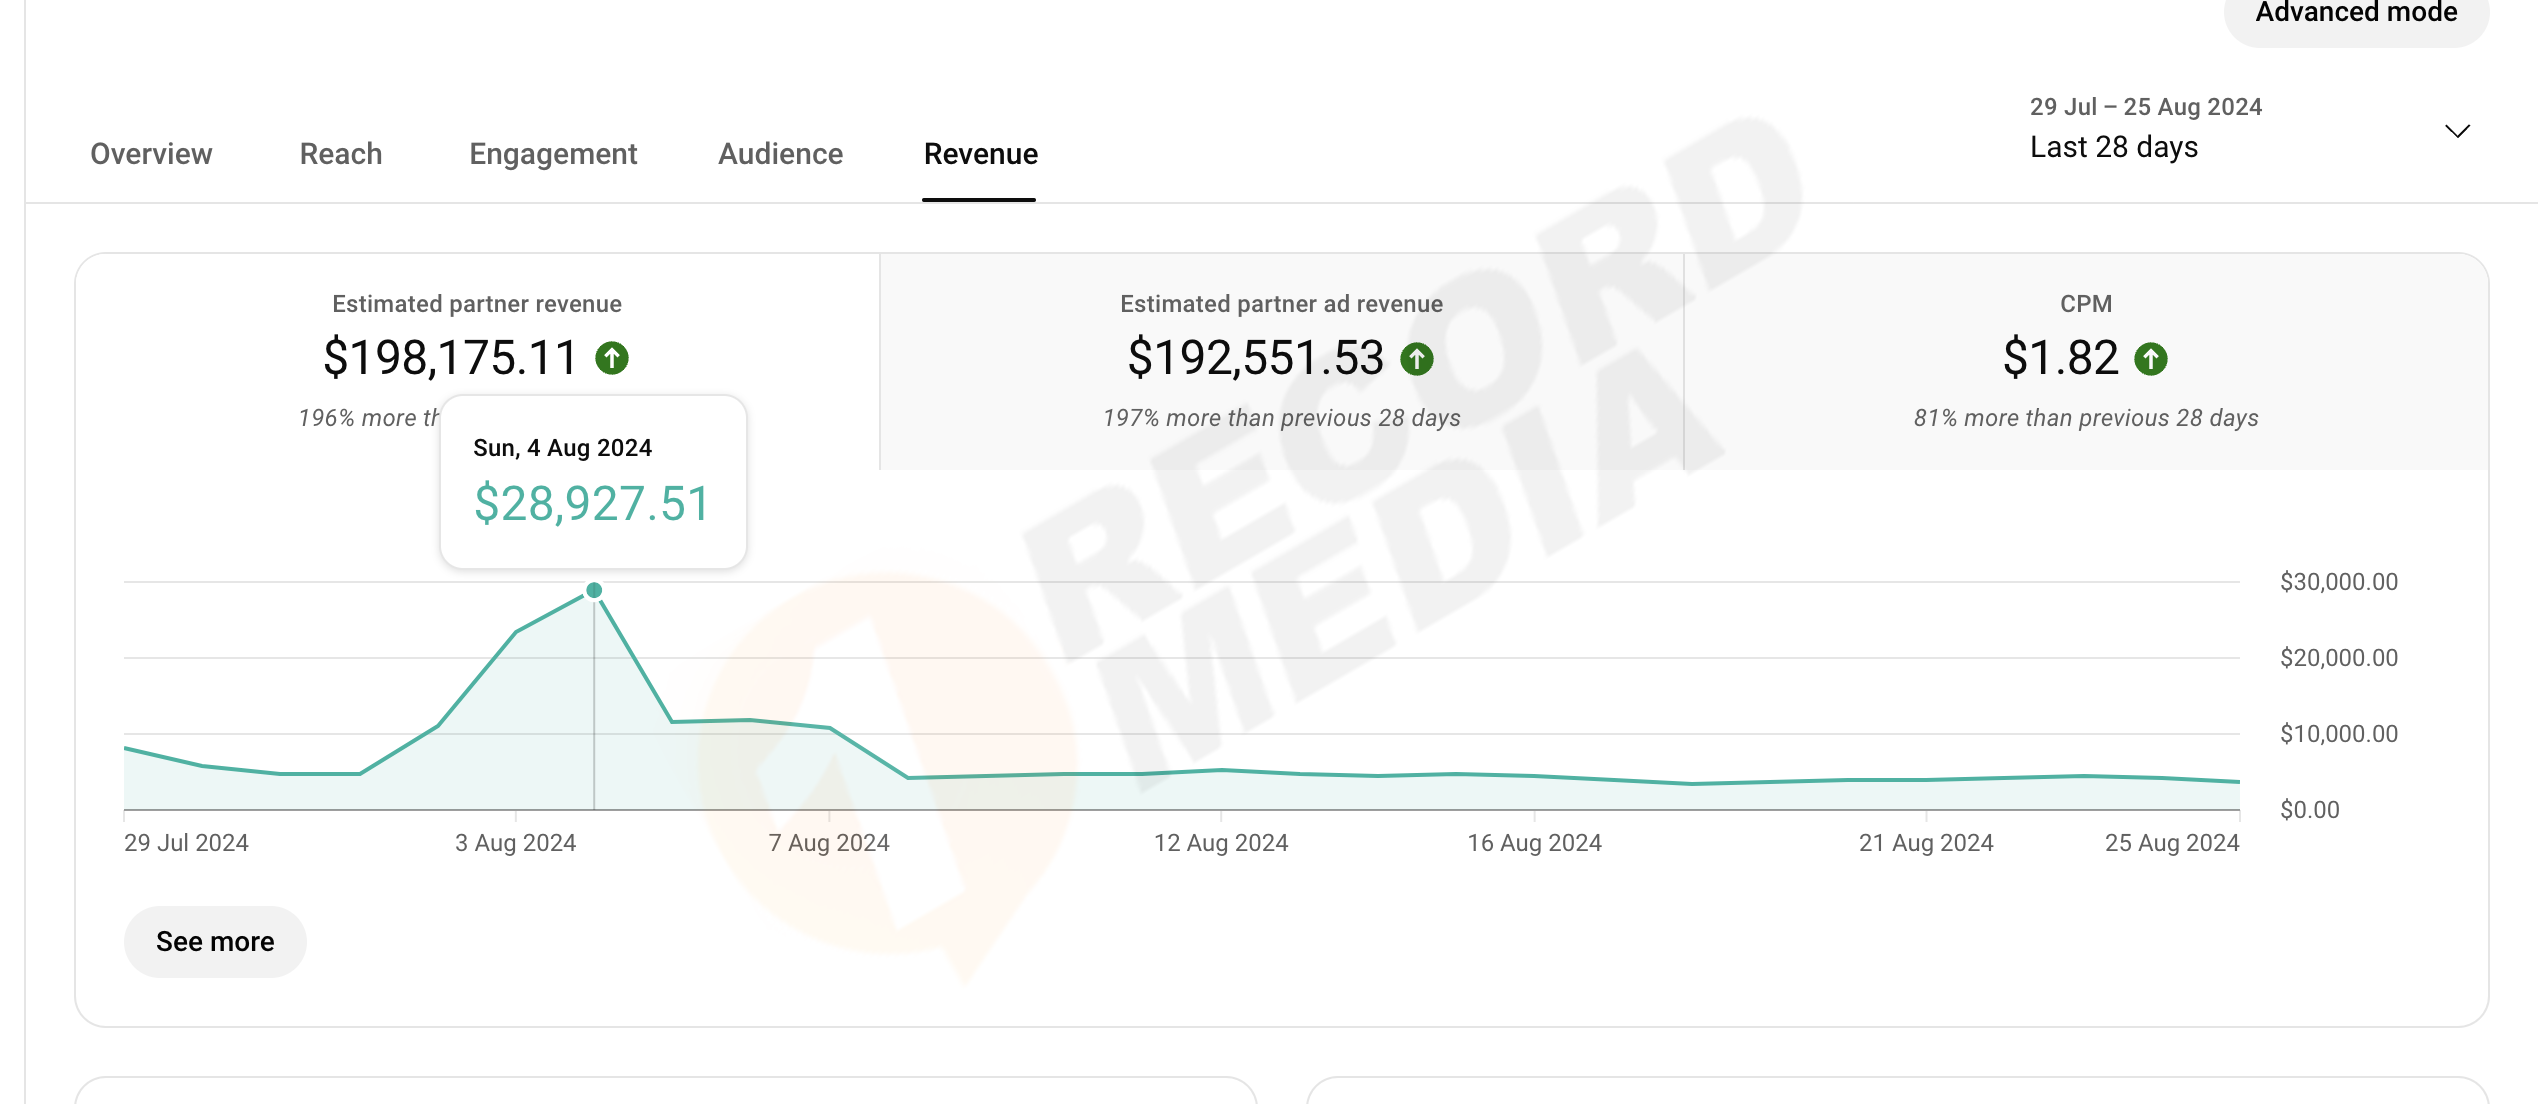Open the Engagement tab
Viewport: 2538px width, 1104px height.
(x=553, y=154)
